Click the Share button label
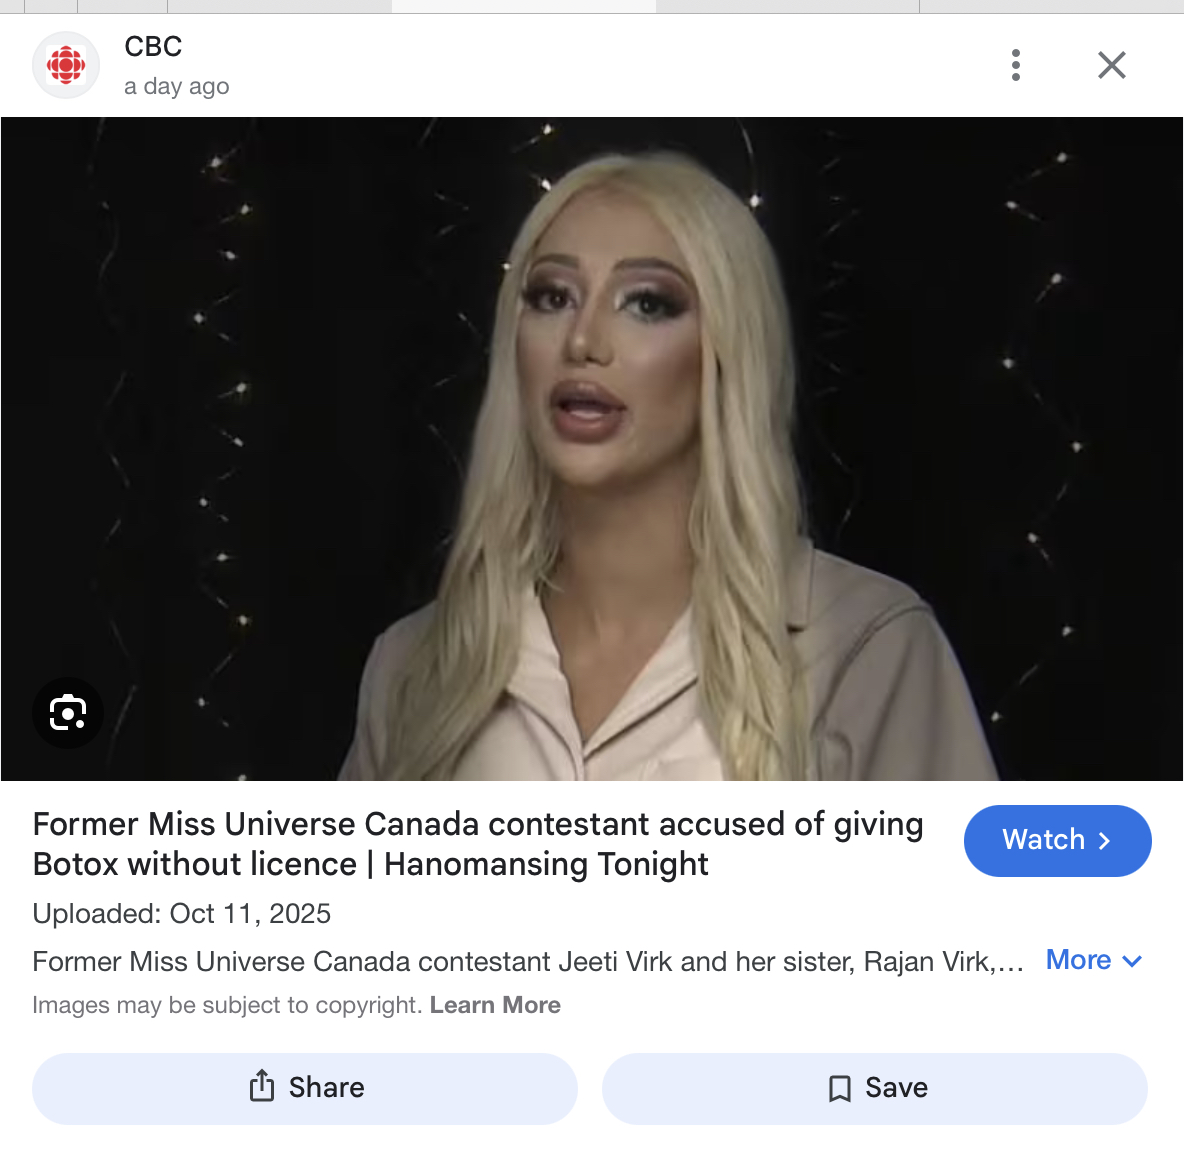1184x1153 pixels. 326,1087
